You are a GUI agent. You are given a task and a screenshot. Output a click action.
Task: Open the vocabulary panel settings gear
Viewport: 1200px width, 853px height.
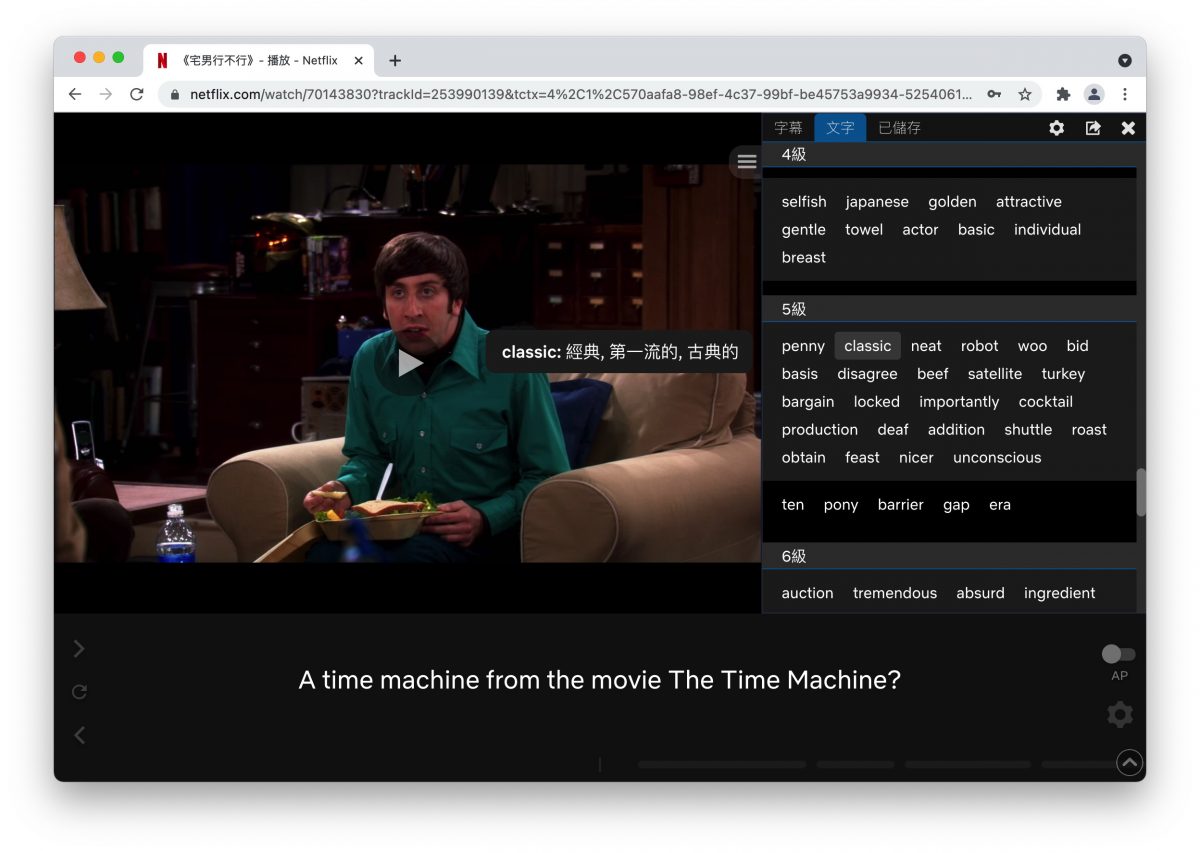[x=1056, y=128]
